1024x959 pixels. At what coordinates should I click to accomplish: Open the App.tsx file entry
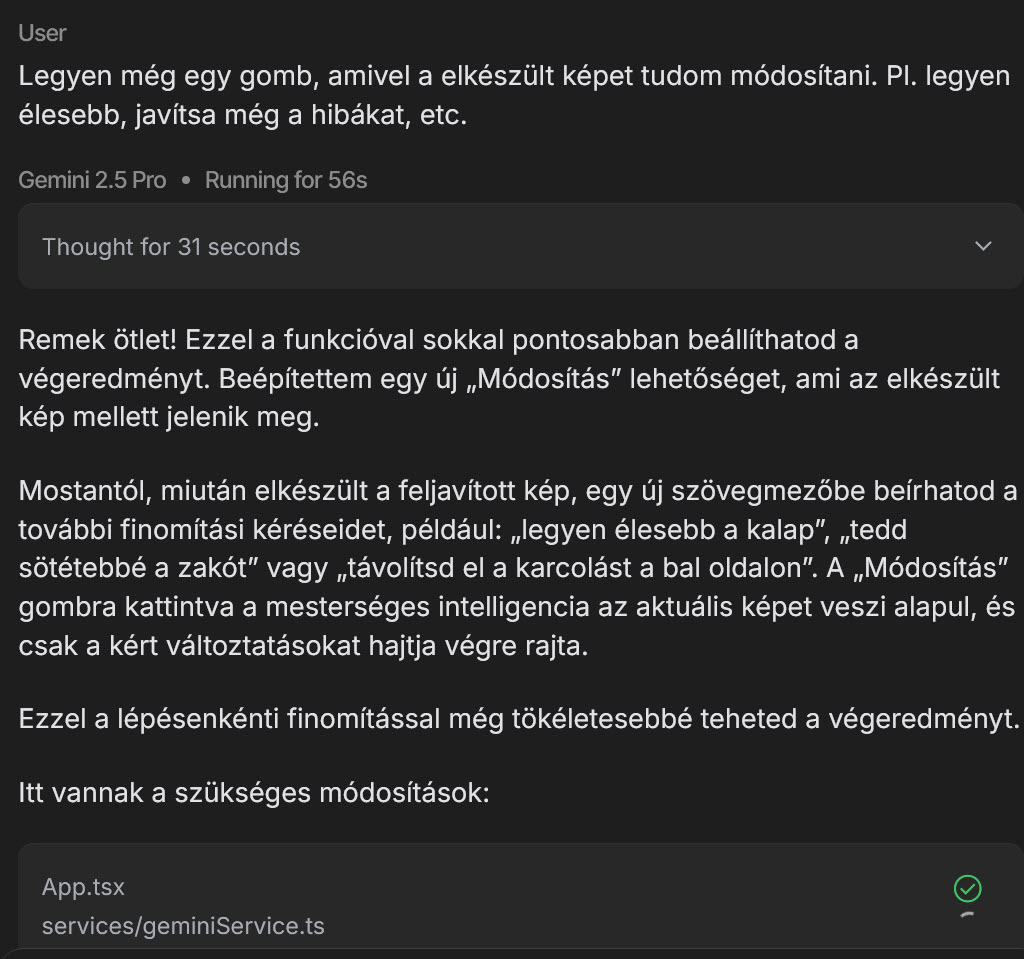83,887
